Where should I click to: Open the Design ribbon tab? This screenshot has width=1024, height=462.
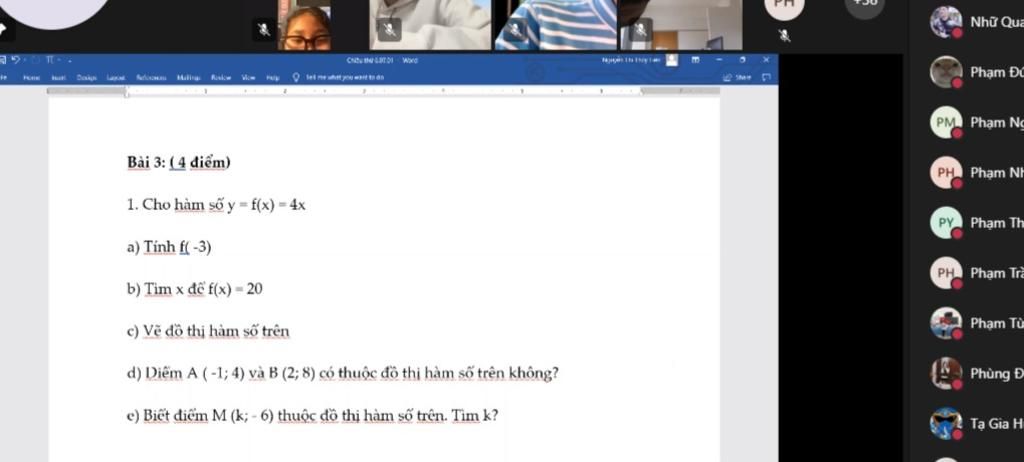(x=86, y=77)
